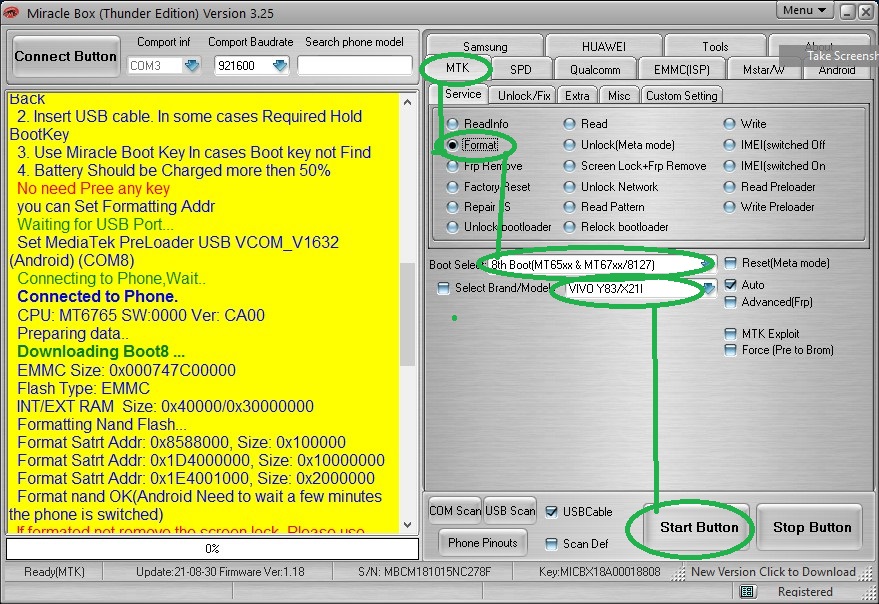The width and height of the screenshot is (879, 604).
Task: Select Screen Lock+Frp Remove radio option
Action: 570,166
